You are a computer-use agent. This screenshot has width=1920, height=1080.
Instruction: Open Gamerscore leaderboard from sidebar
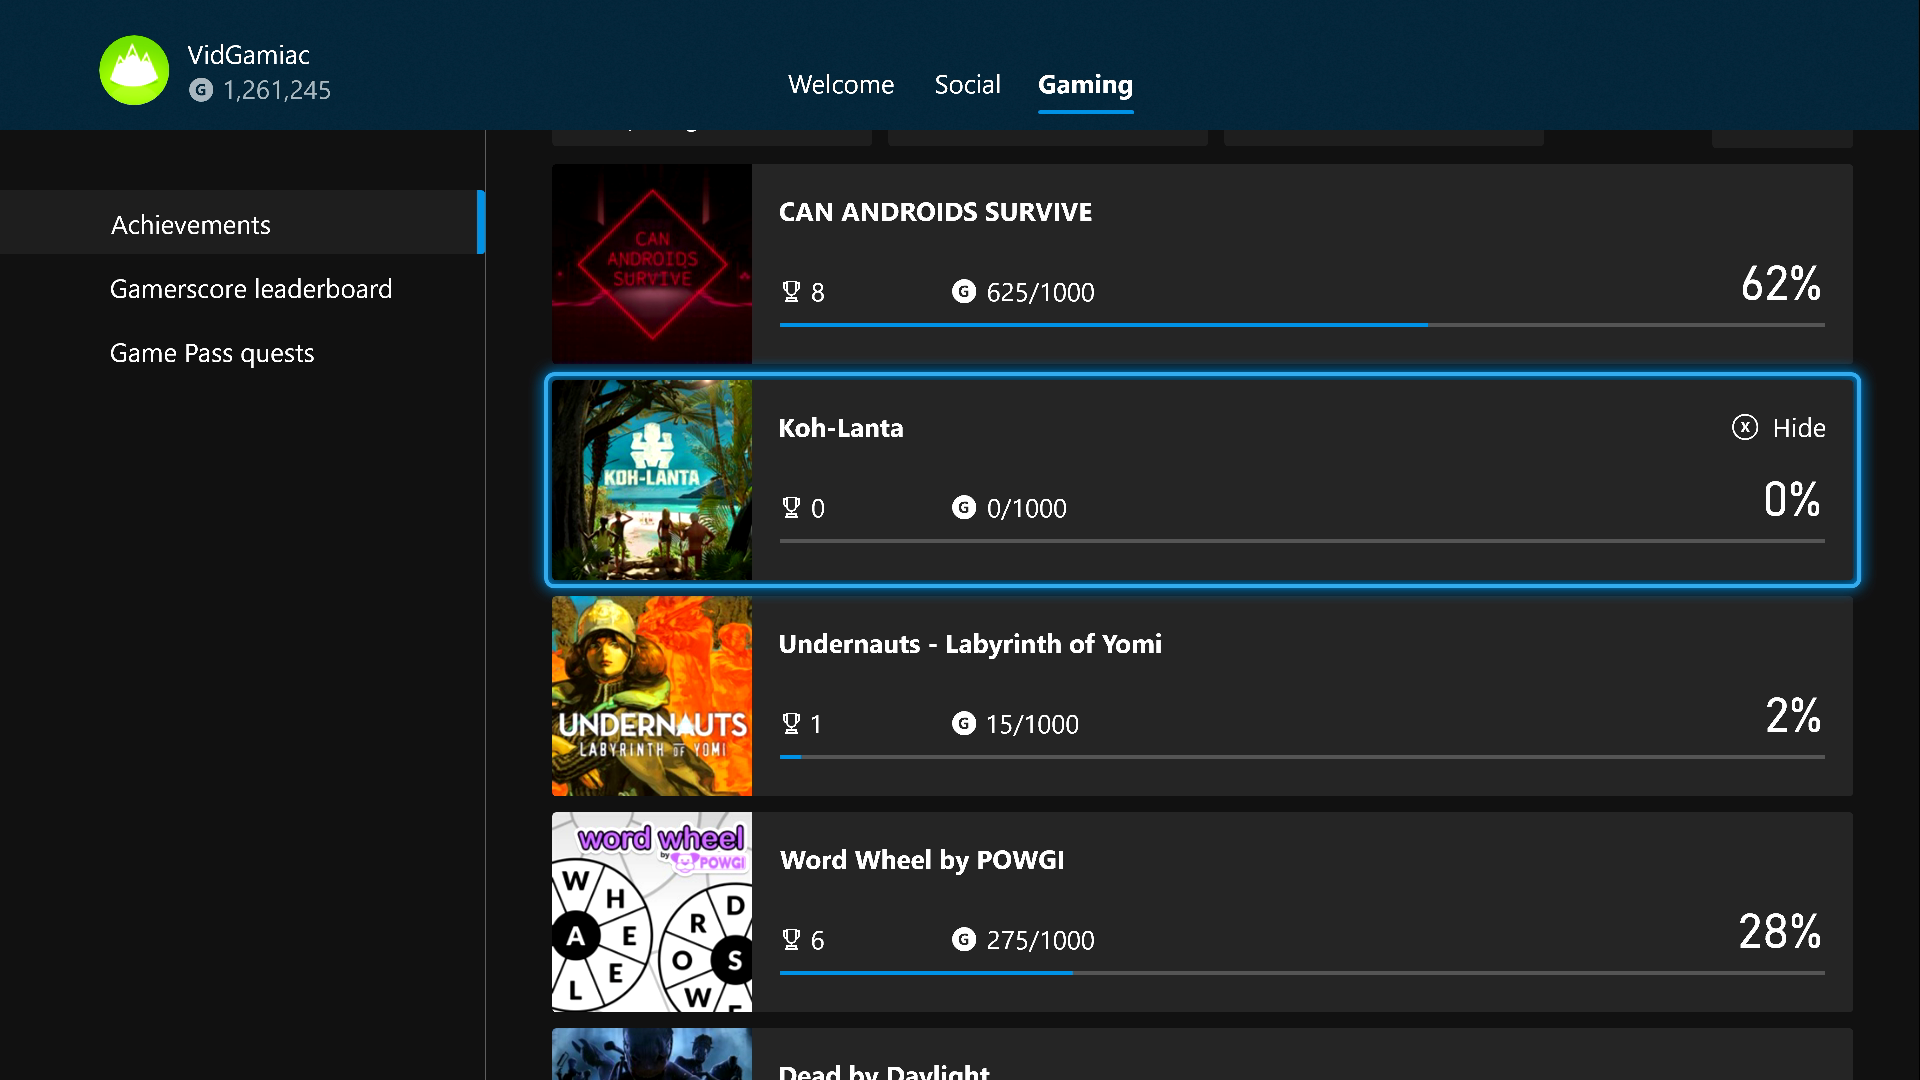[250, 289]
